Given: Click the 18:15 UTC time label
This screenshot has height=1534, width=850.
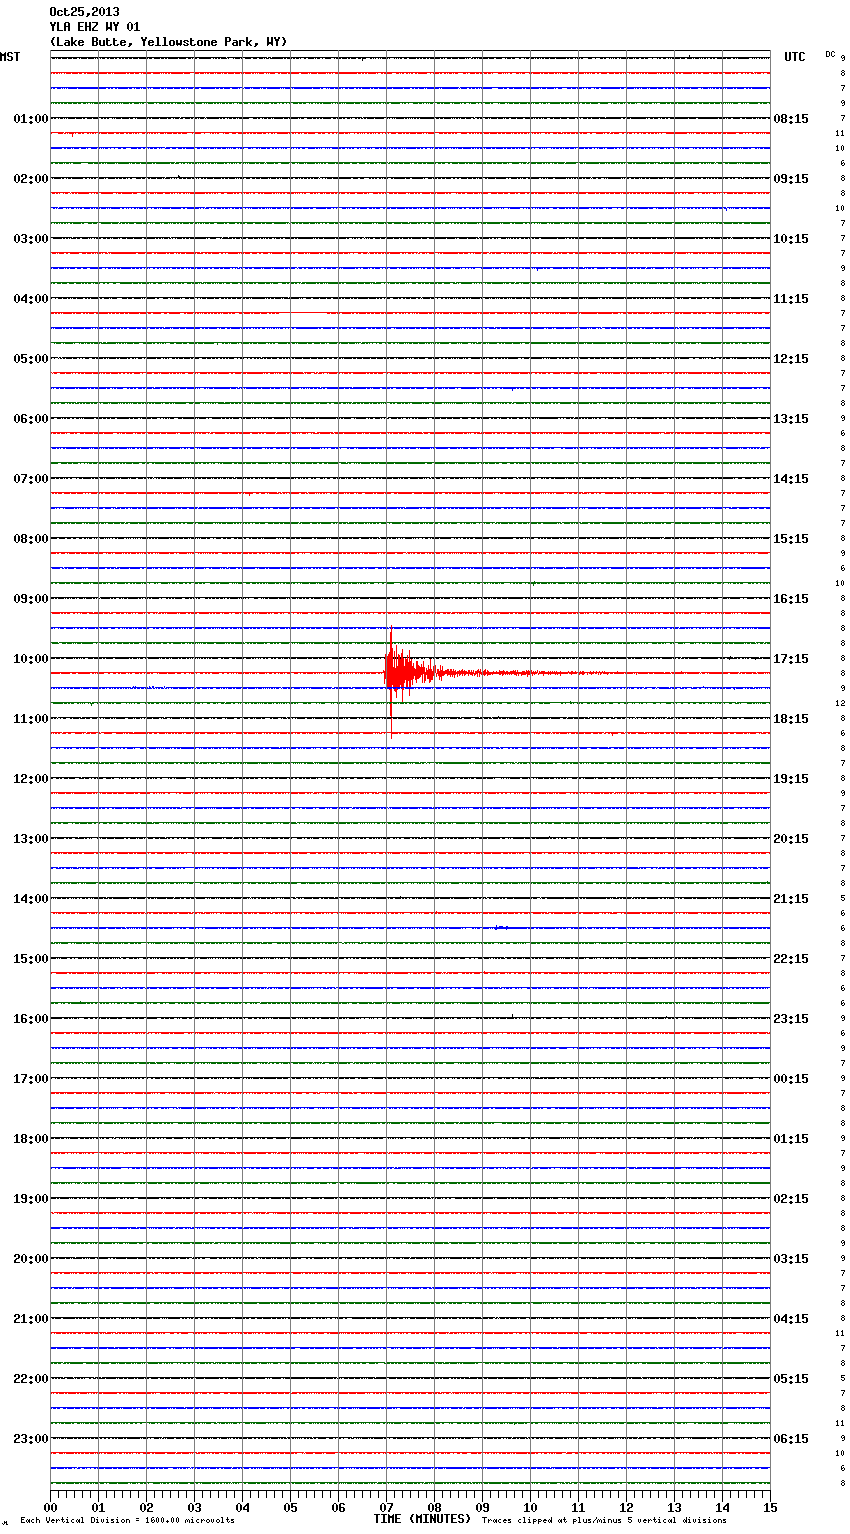Looking at the screenshot, I should click(791, 719).
